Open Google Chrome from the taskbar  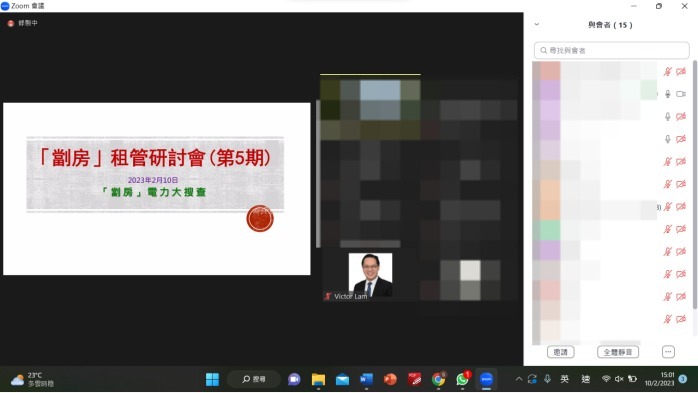[438, 379]
